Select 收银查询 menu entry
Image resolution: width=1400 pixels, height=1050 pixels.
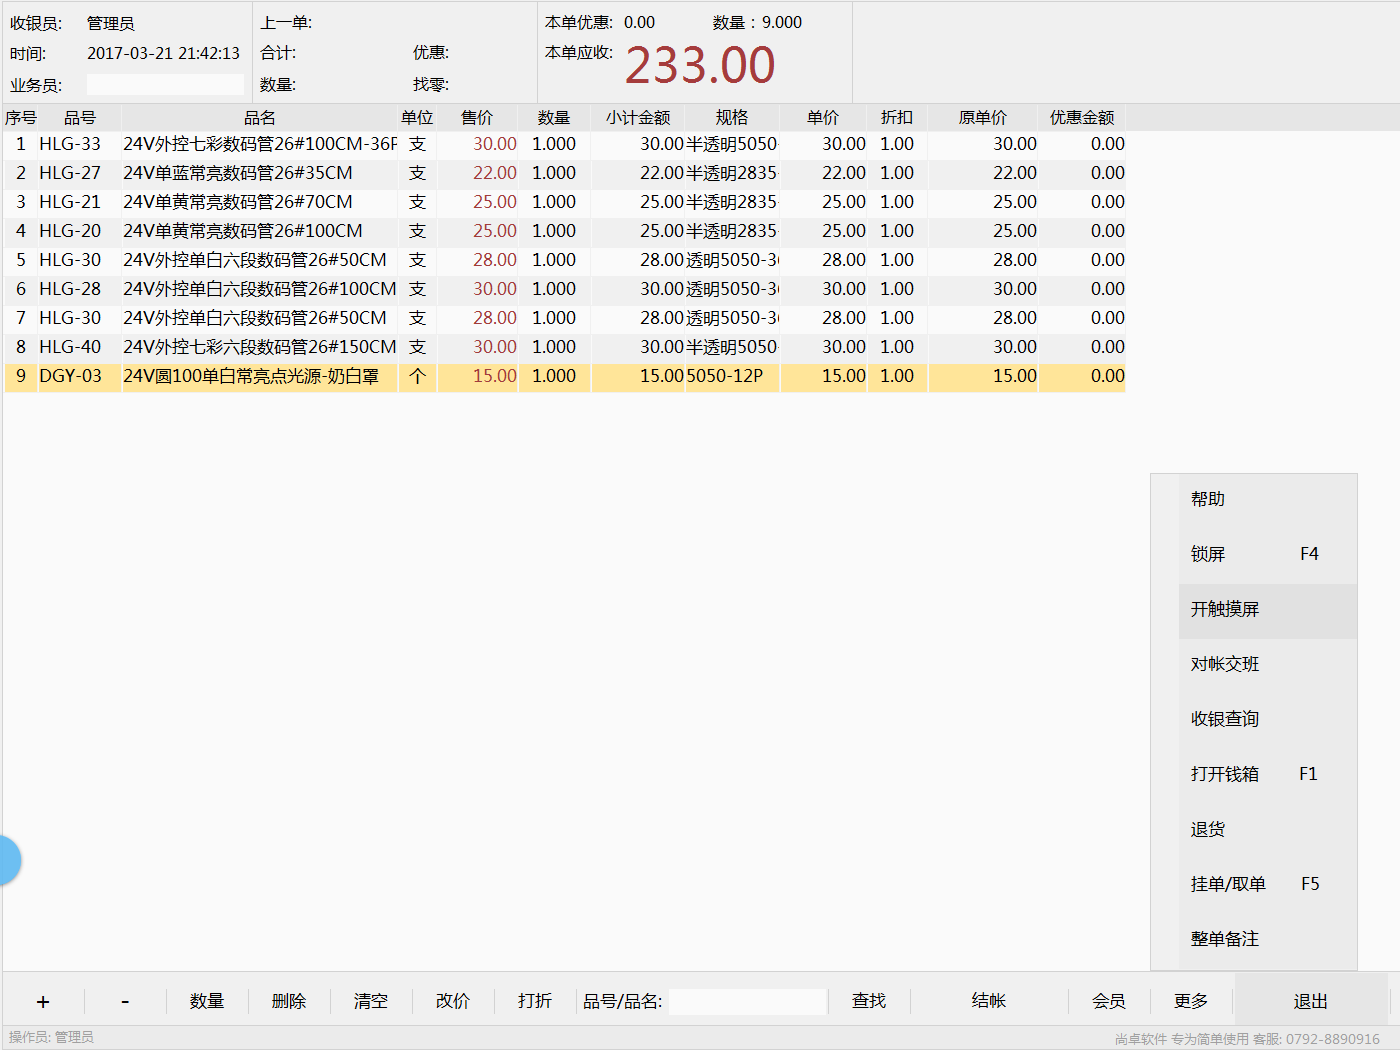(x=1225, y=719)
